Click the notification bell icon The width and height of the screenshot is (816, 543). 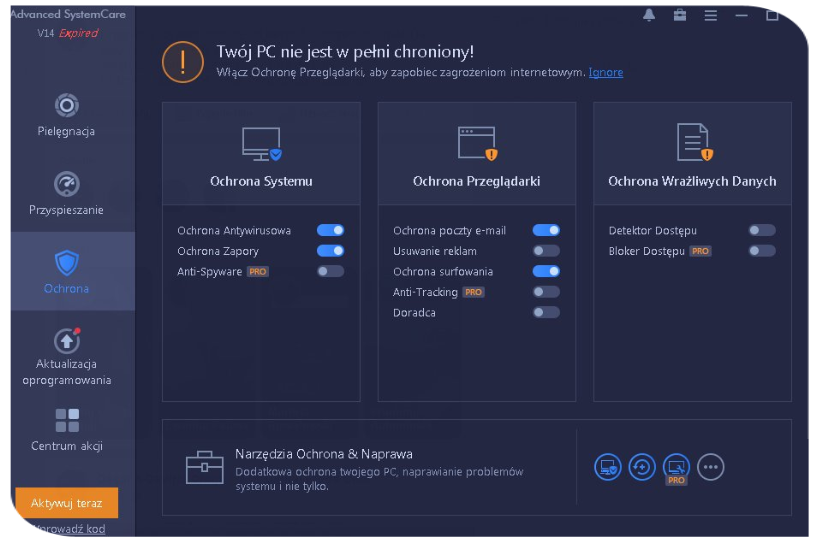648,15
